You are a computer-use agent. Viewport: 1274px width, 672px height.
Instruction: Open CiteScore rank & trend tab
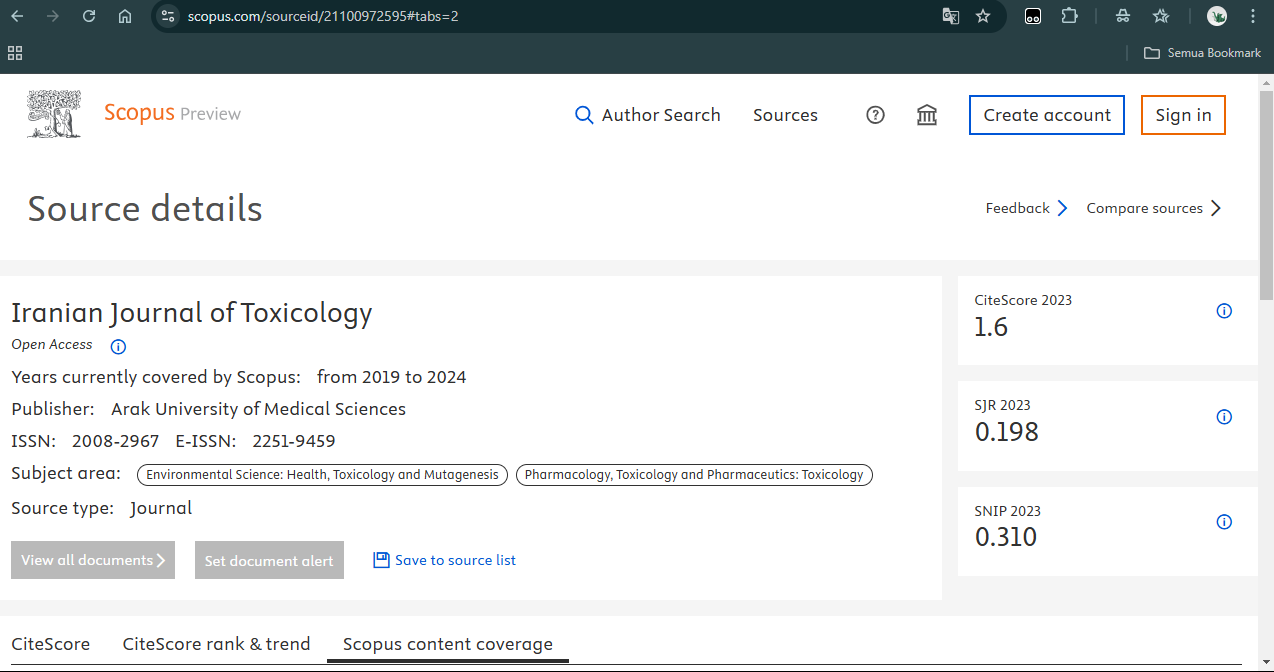(x=216, y=644)
